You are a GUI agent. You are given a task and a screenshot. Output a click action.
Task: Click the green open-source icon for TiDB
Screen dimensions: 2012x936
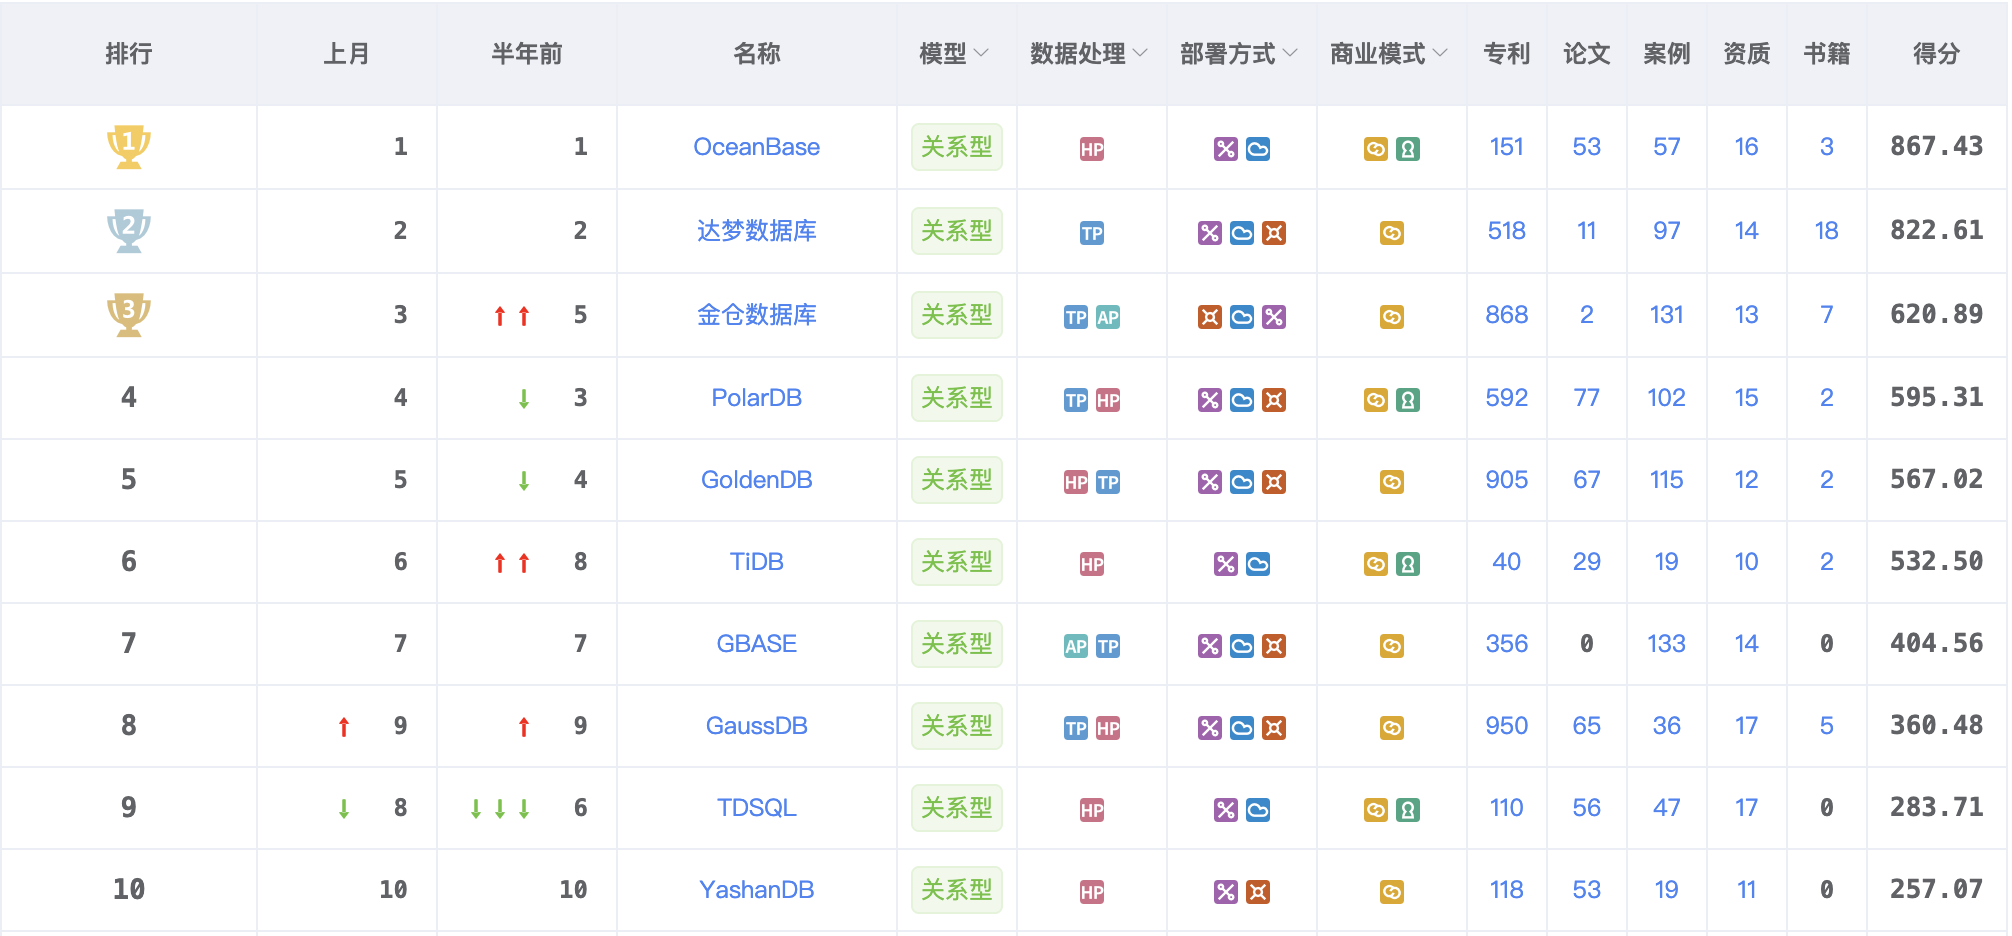1408,564
